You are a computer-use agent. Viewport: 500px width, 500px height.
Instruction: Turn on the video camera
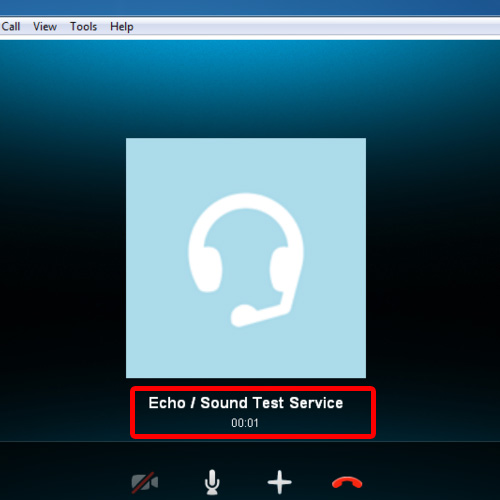point(145,482)
